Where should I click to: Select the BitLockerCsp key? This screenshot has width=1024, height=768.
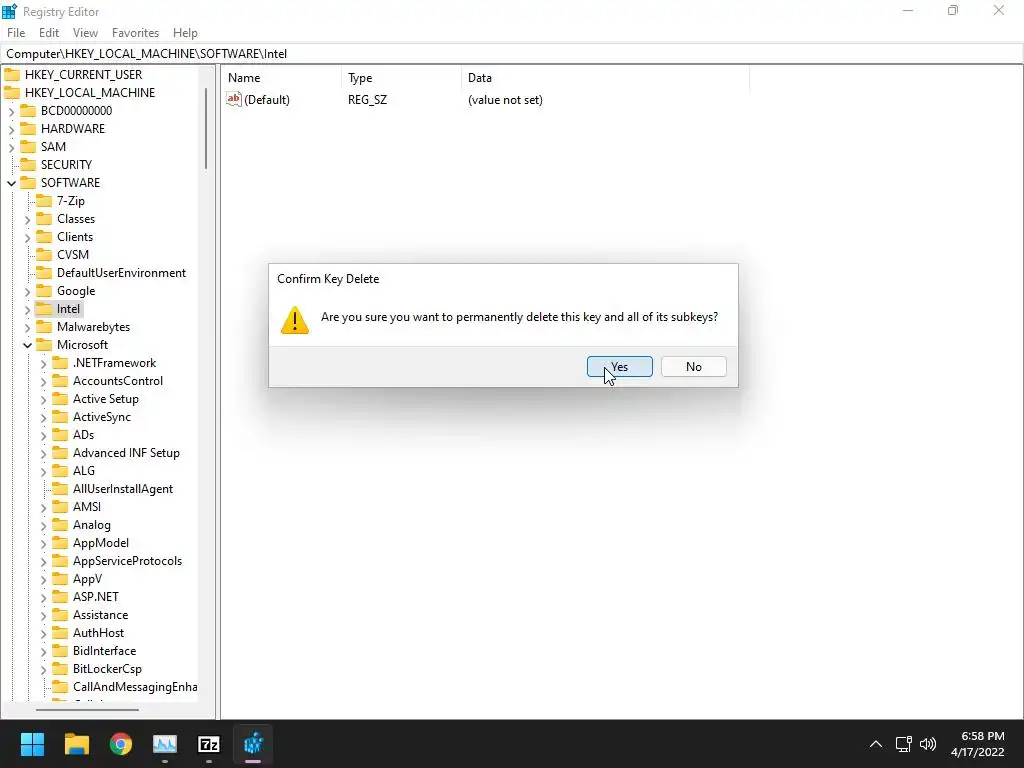point(107,669)
